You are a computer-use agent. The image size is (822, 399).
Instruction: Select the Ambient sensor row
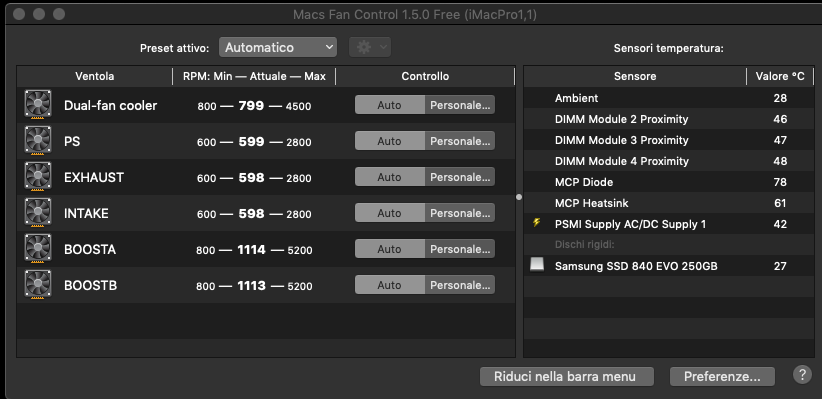pyautogui.click(x=669, y=98)
